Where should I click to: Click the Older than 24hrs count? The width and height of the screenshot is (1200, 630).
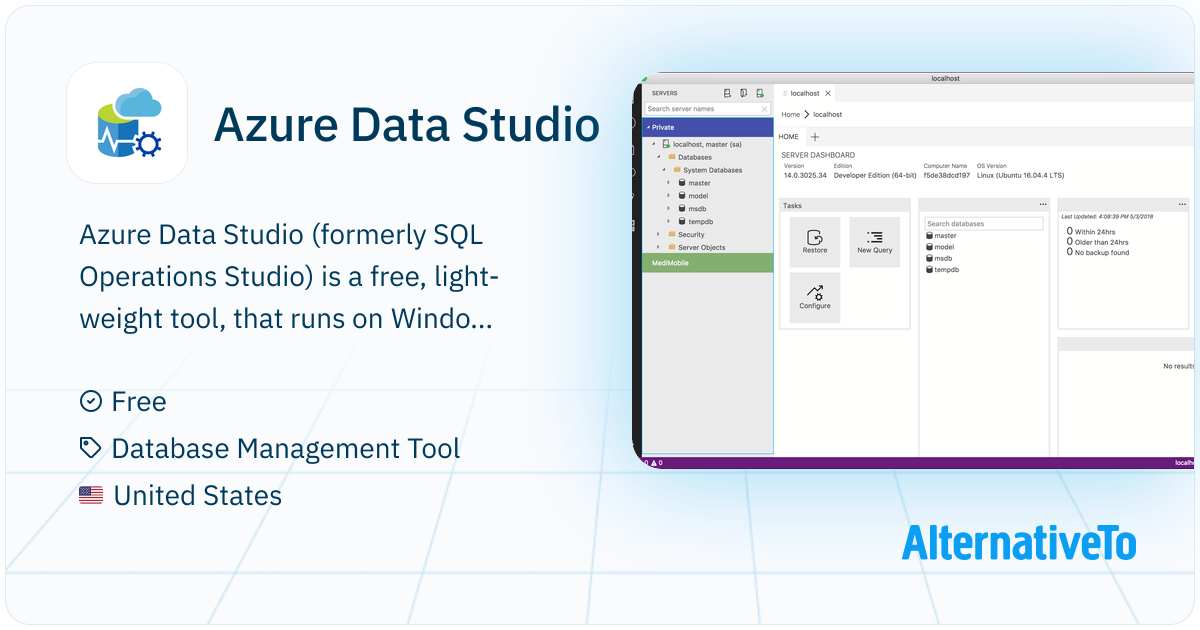tap(1098, 242)
